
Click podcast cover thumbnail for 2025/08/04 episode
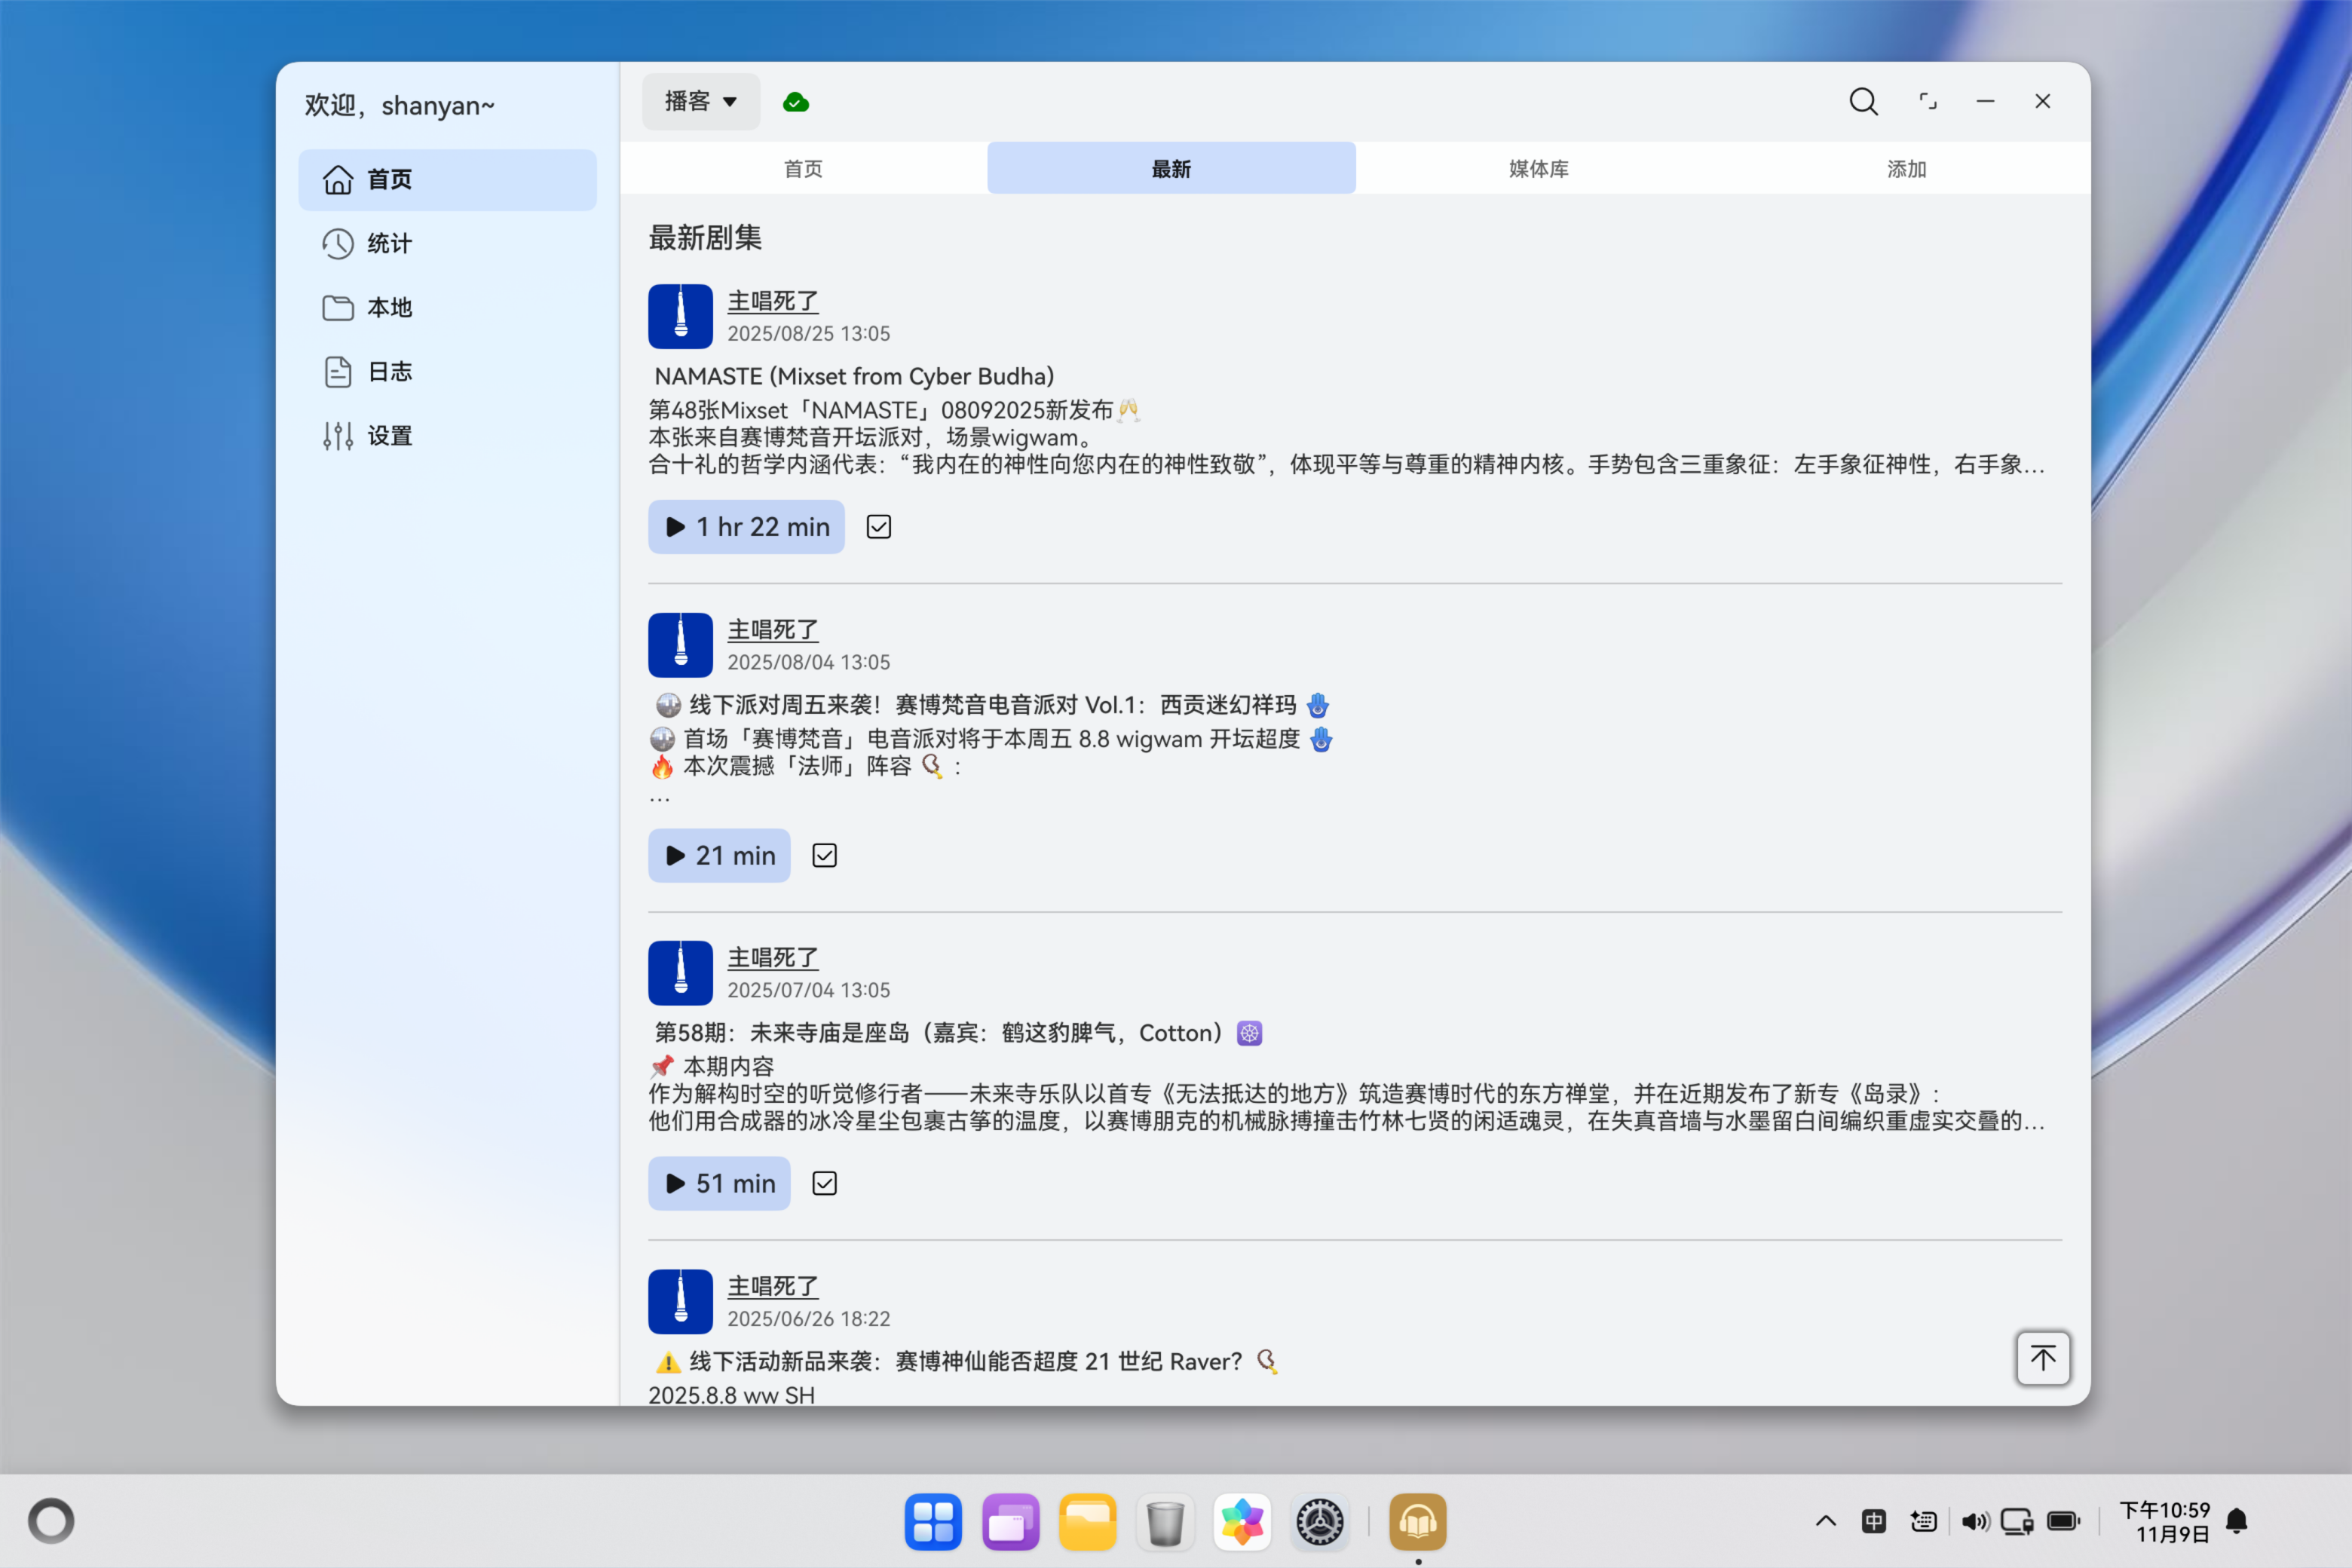(680, 645)
